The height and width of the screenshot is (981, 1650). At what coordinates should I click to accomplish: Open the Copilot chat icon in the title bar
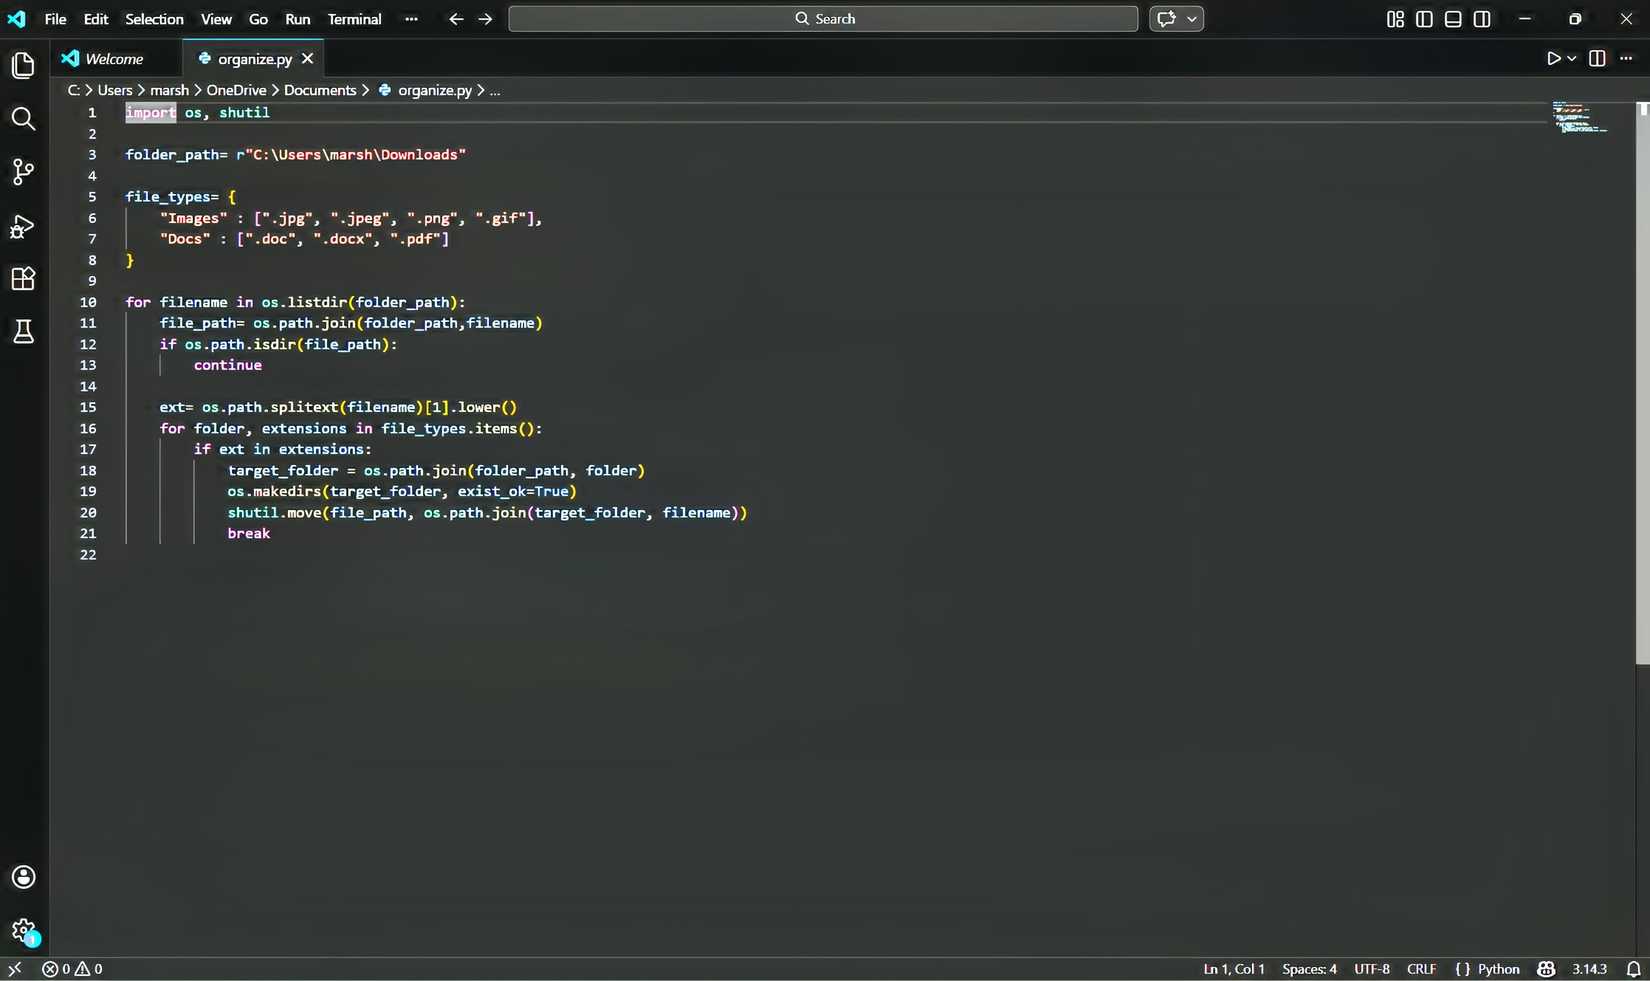1166,19
